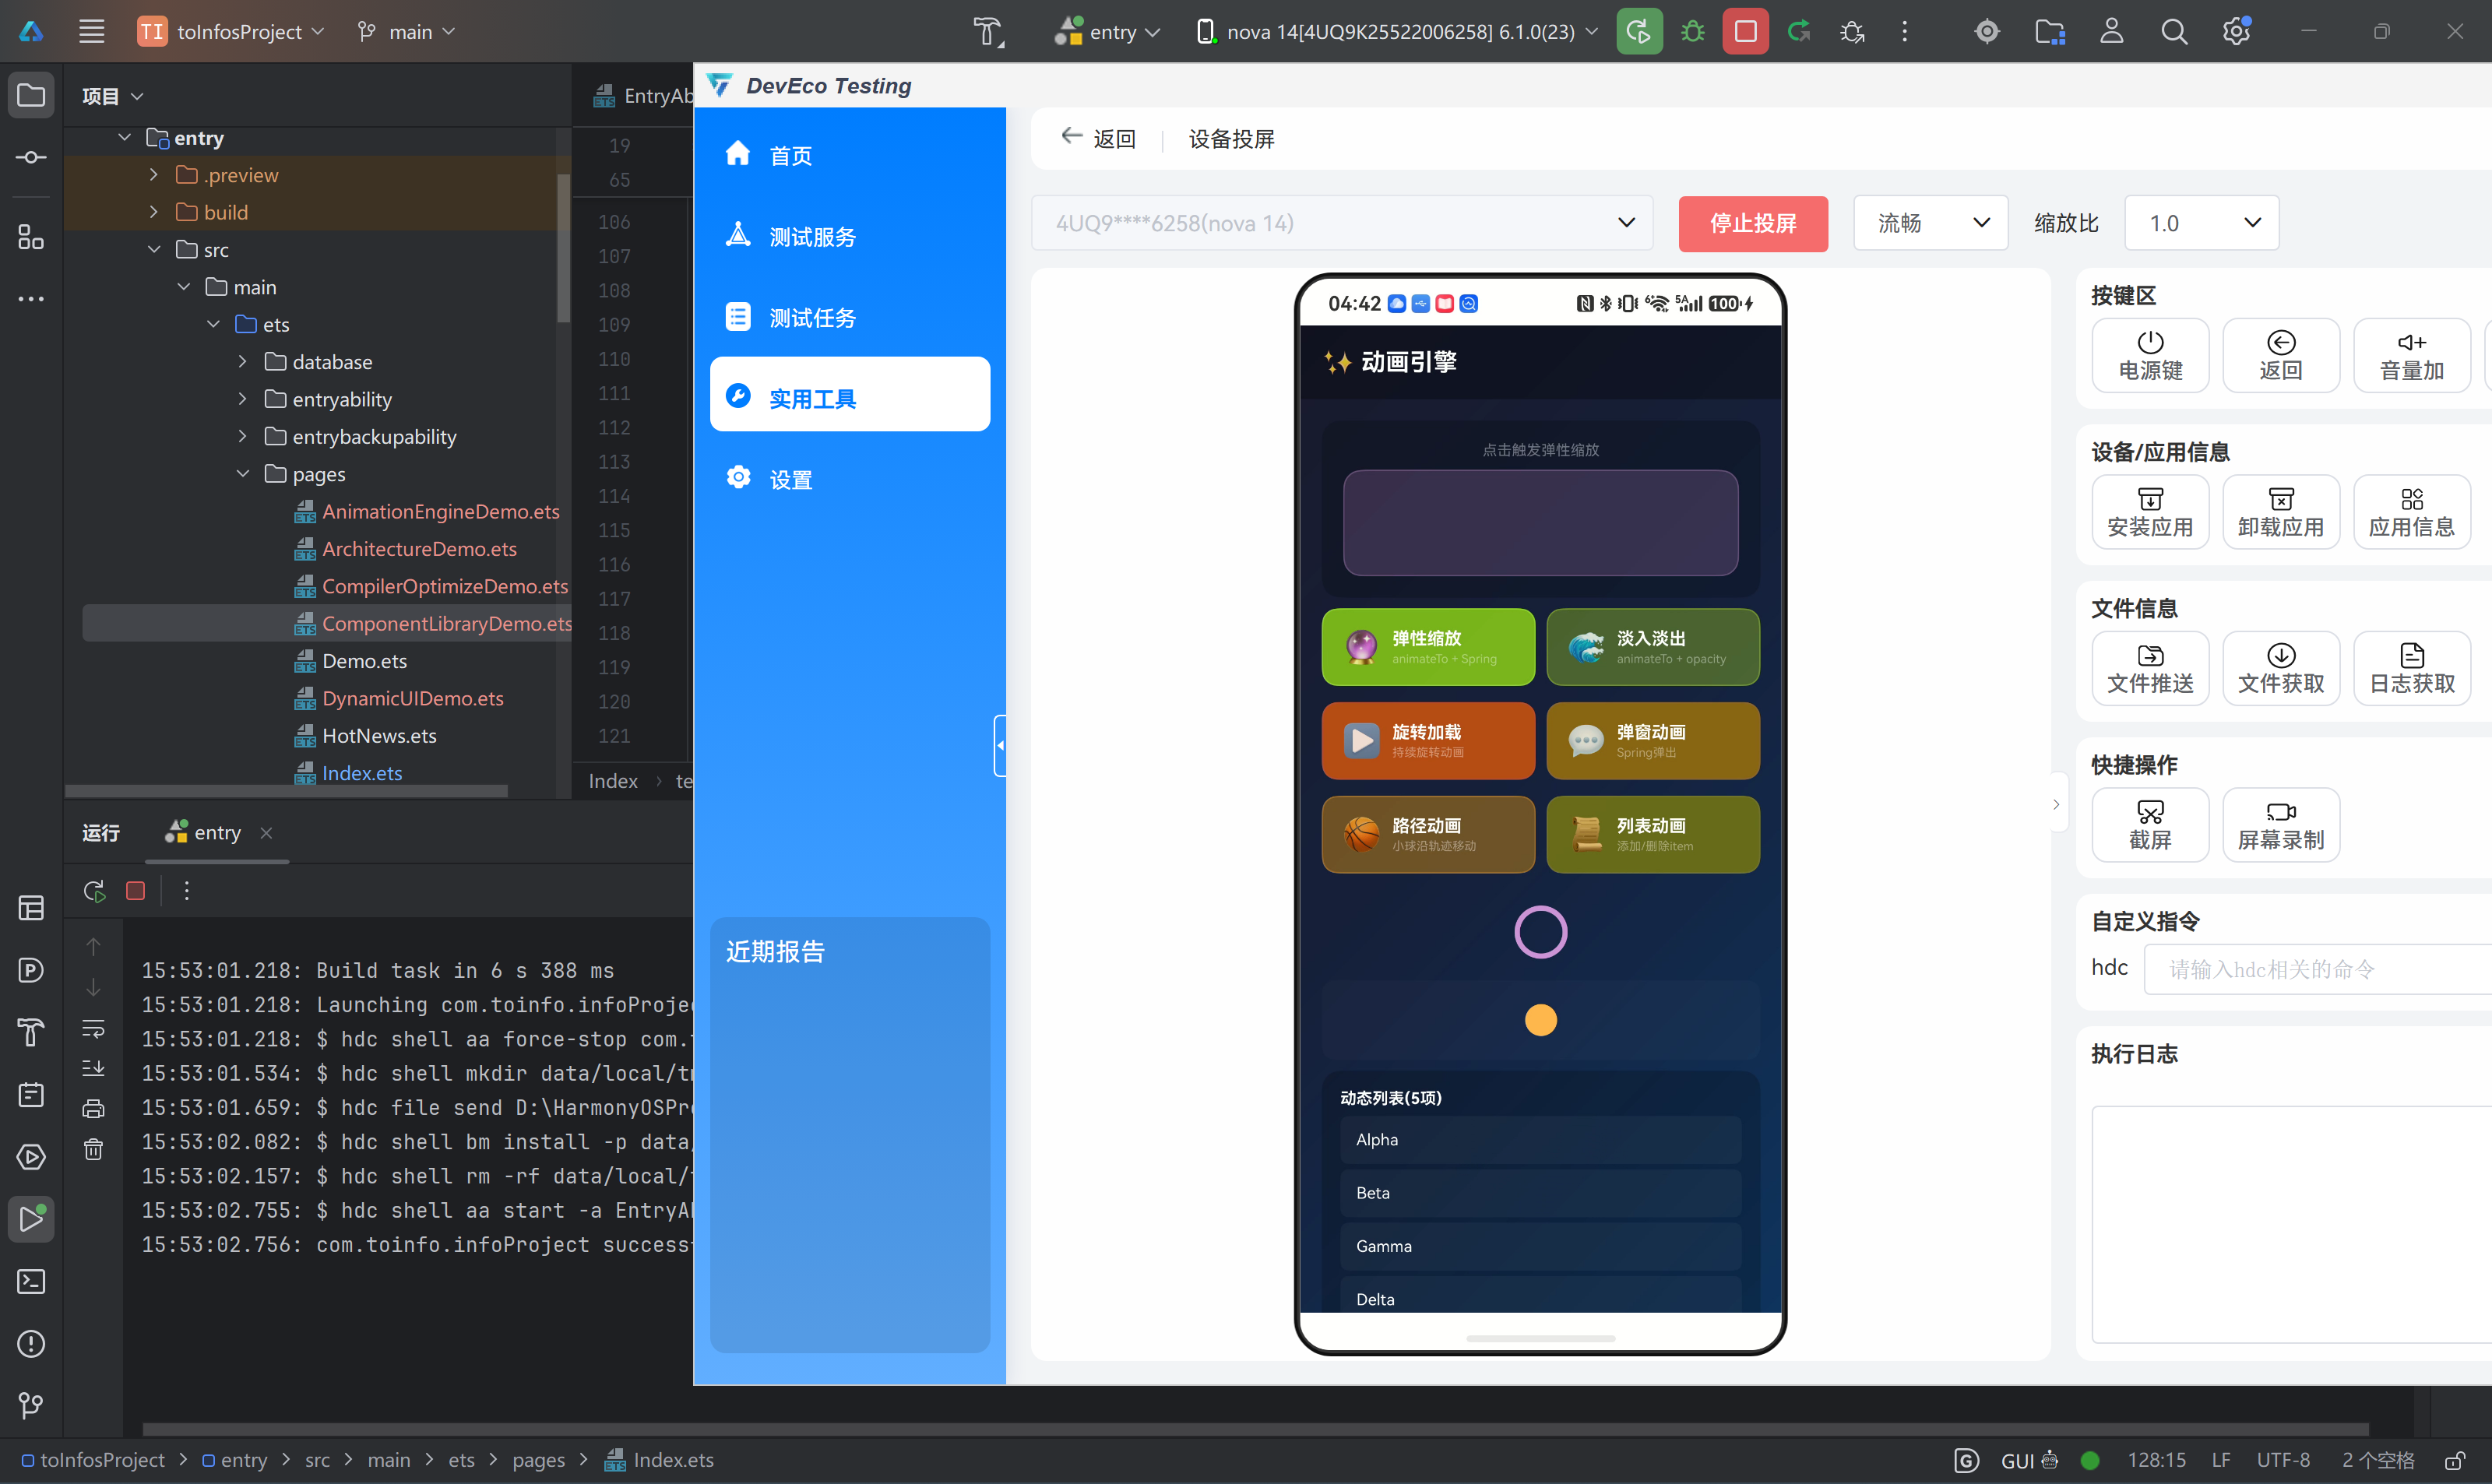Click the project tree horizontal scrollbar
This screenshot has height=1484, width=2492.
pos(286,790)
